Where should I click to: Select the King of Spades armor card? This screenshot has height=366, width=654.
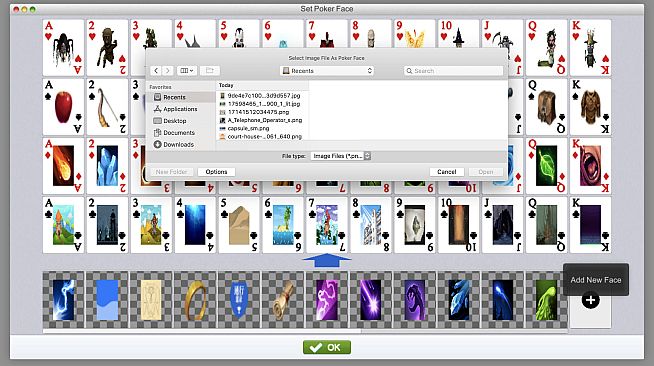(590, 107)
